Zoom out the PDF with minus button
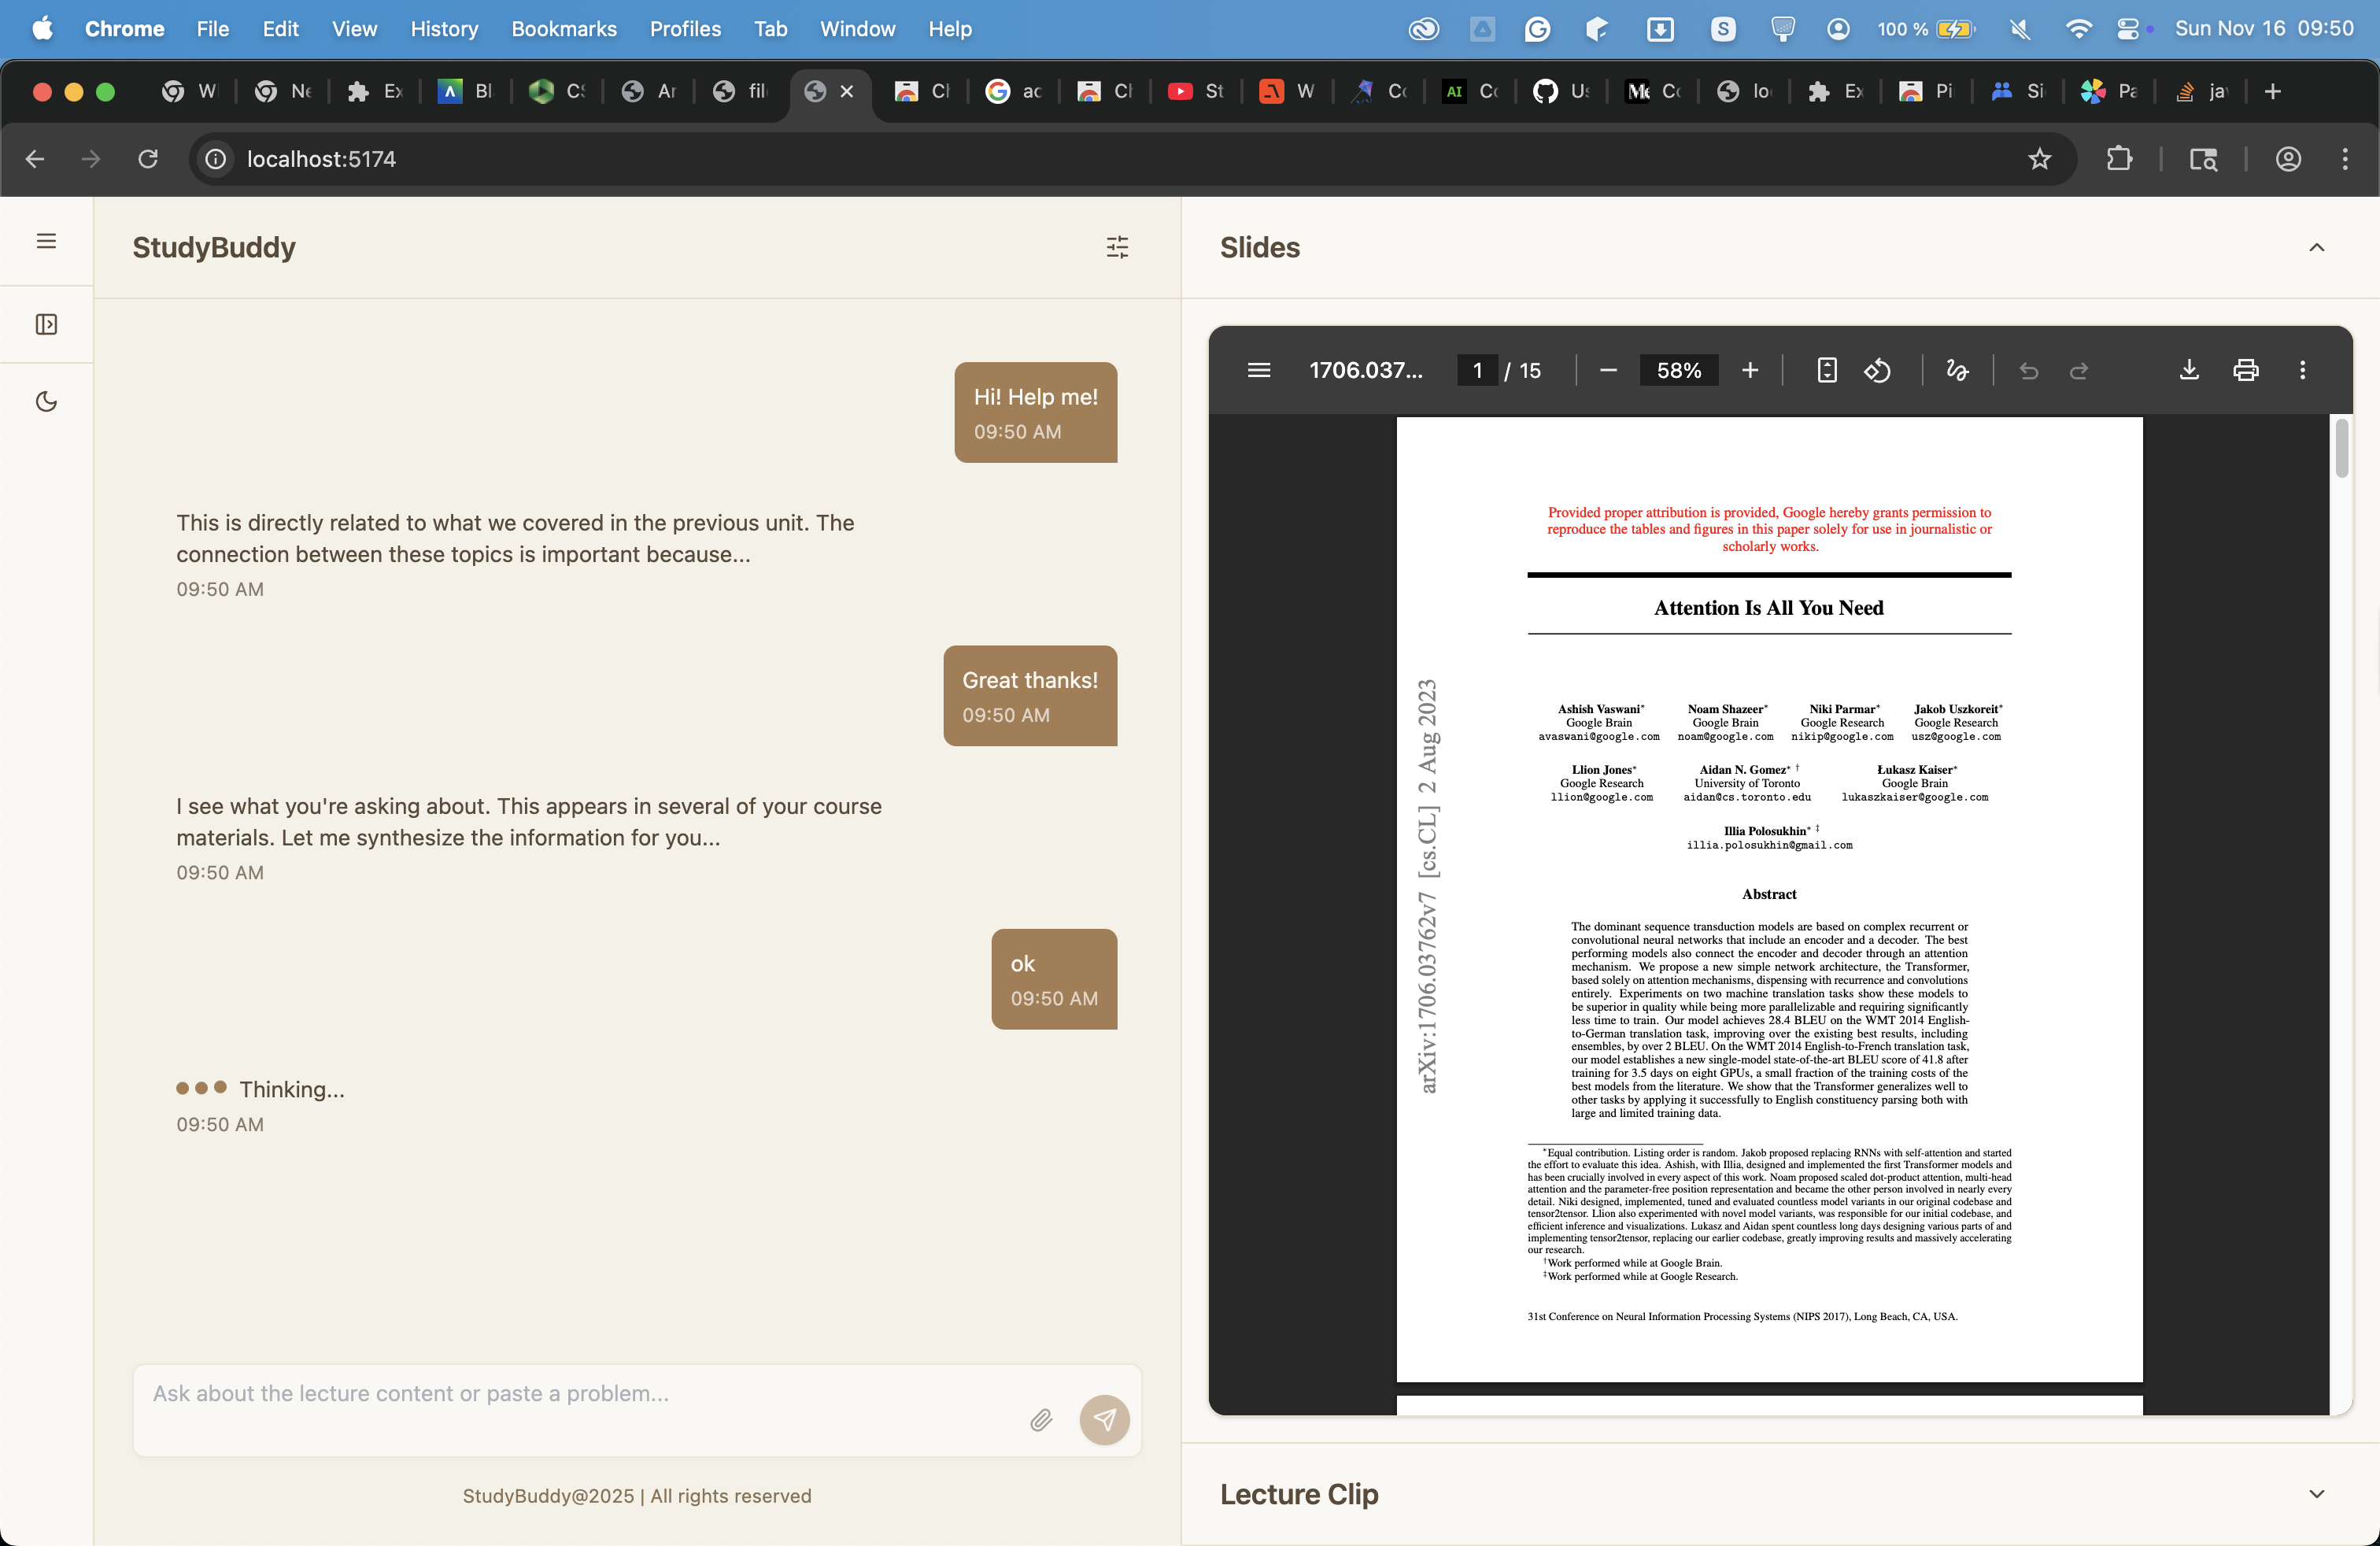 [x=1608, y=370]
